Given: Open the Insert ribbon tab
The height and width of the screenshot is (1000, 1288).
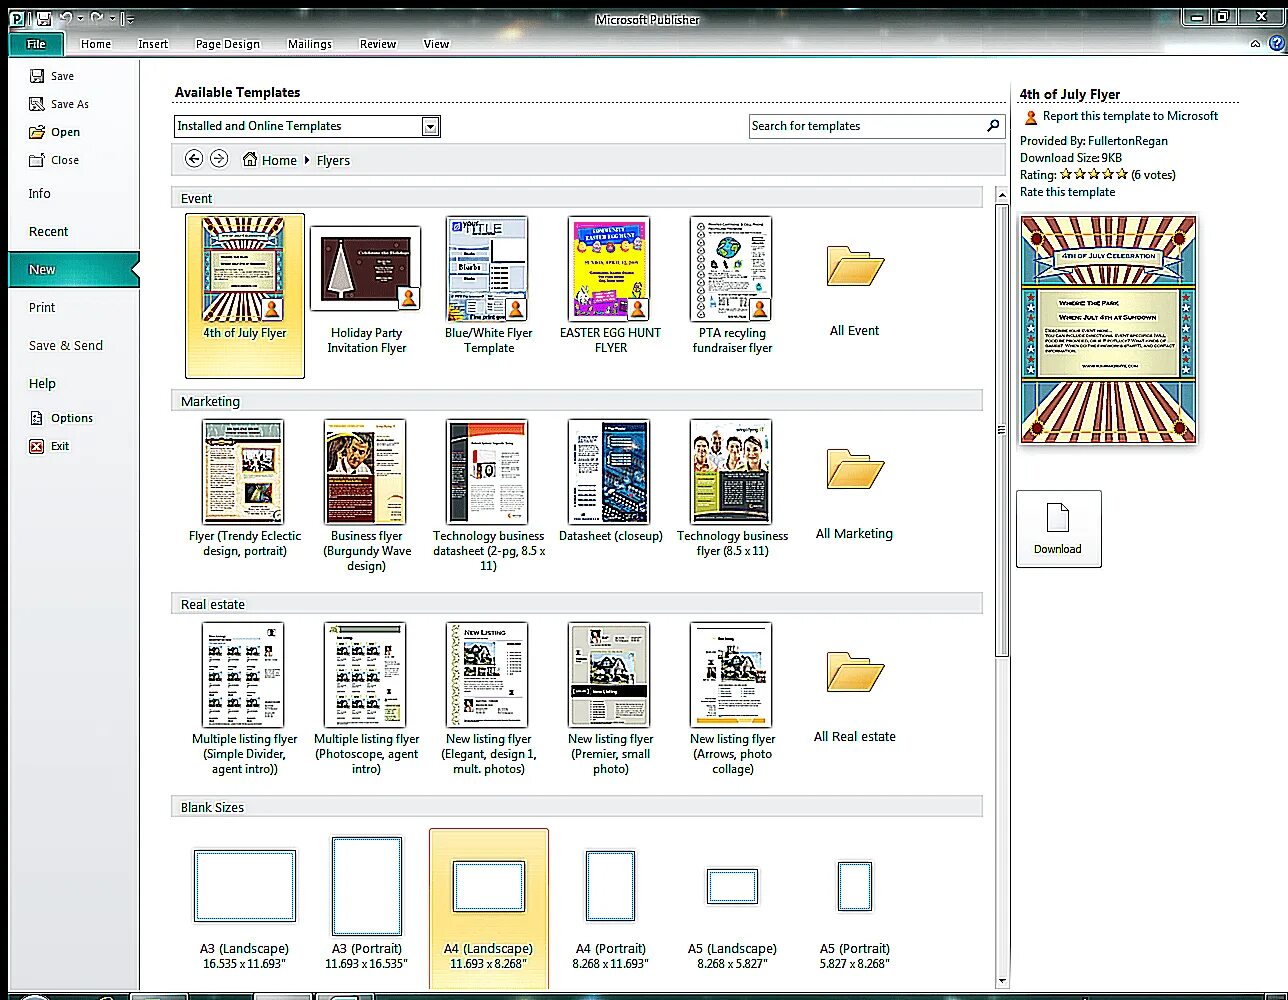Looking at the screenshot, I should click(x=153, y=44).
